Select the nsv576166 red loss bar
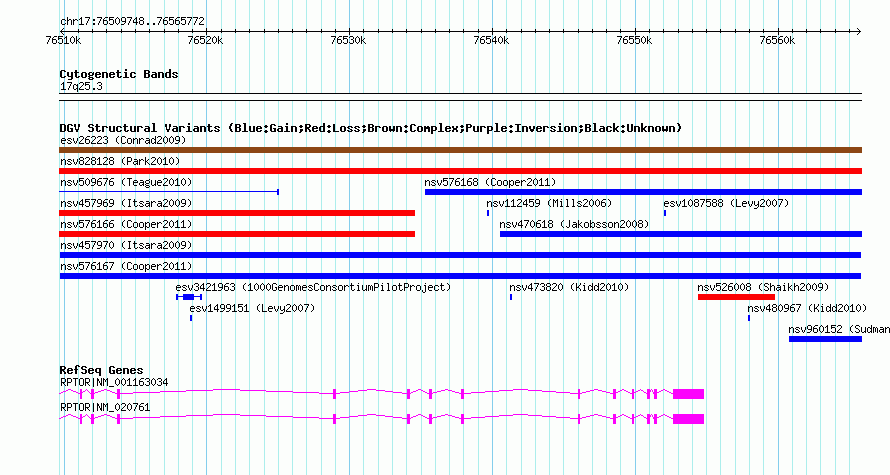 (x=237, y=234)
